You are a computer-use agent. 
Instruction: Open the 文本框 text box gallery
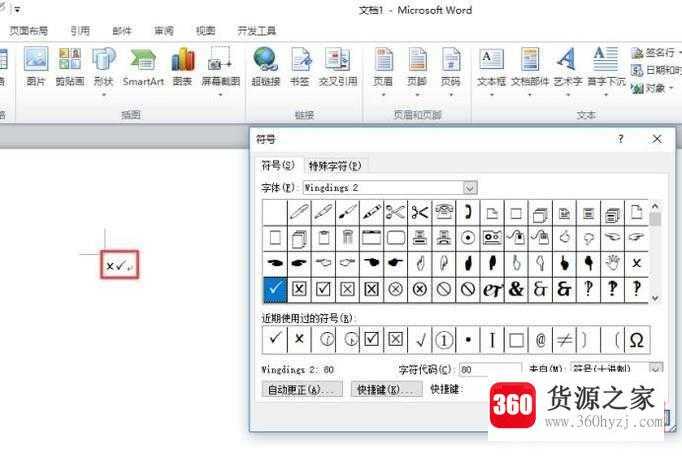pos(491,70)
